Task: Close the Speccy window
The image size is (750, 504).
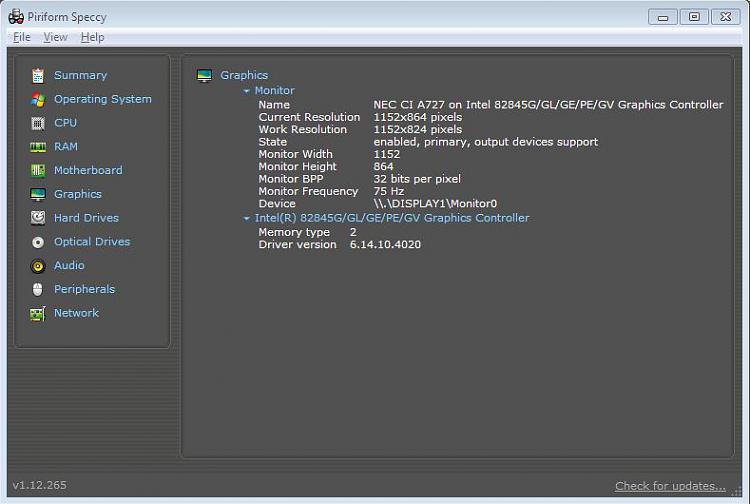Action: pyautogui.click(x=726, y=17)
